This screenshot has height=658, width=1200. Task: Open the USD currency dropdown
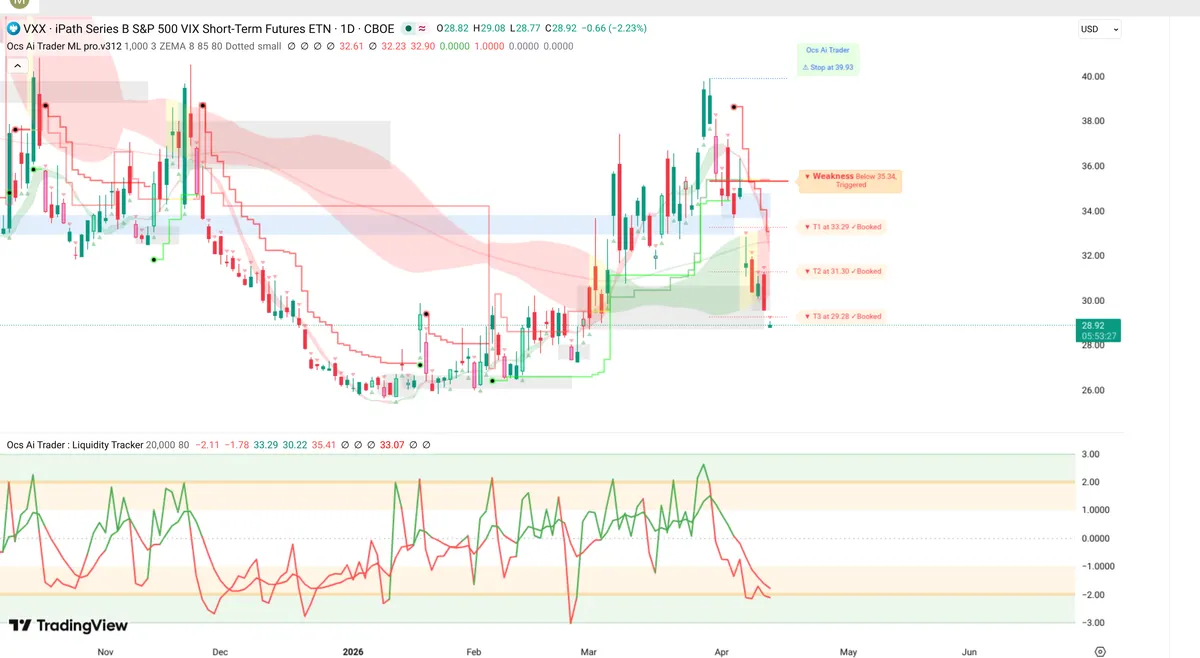click(x=1099, y=30)
